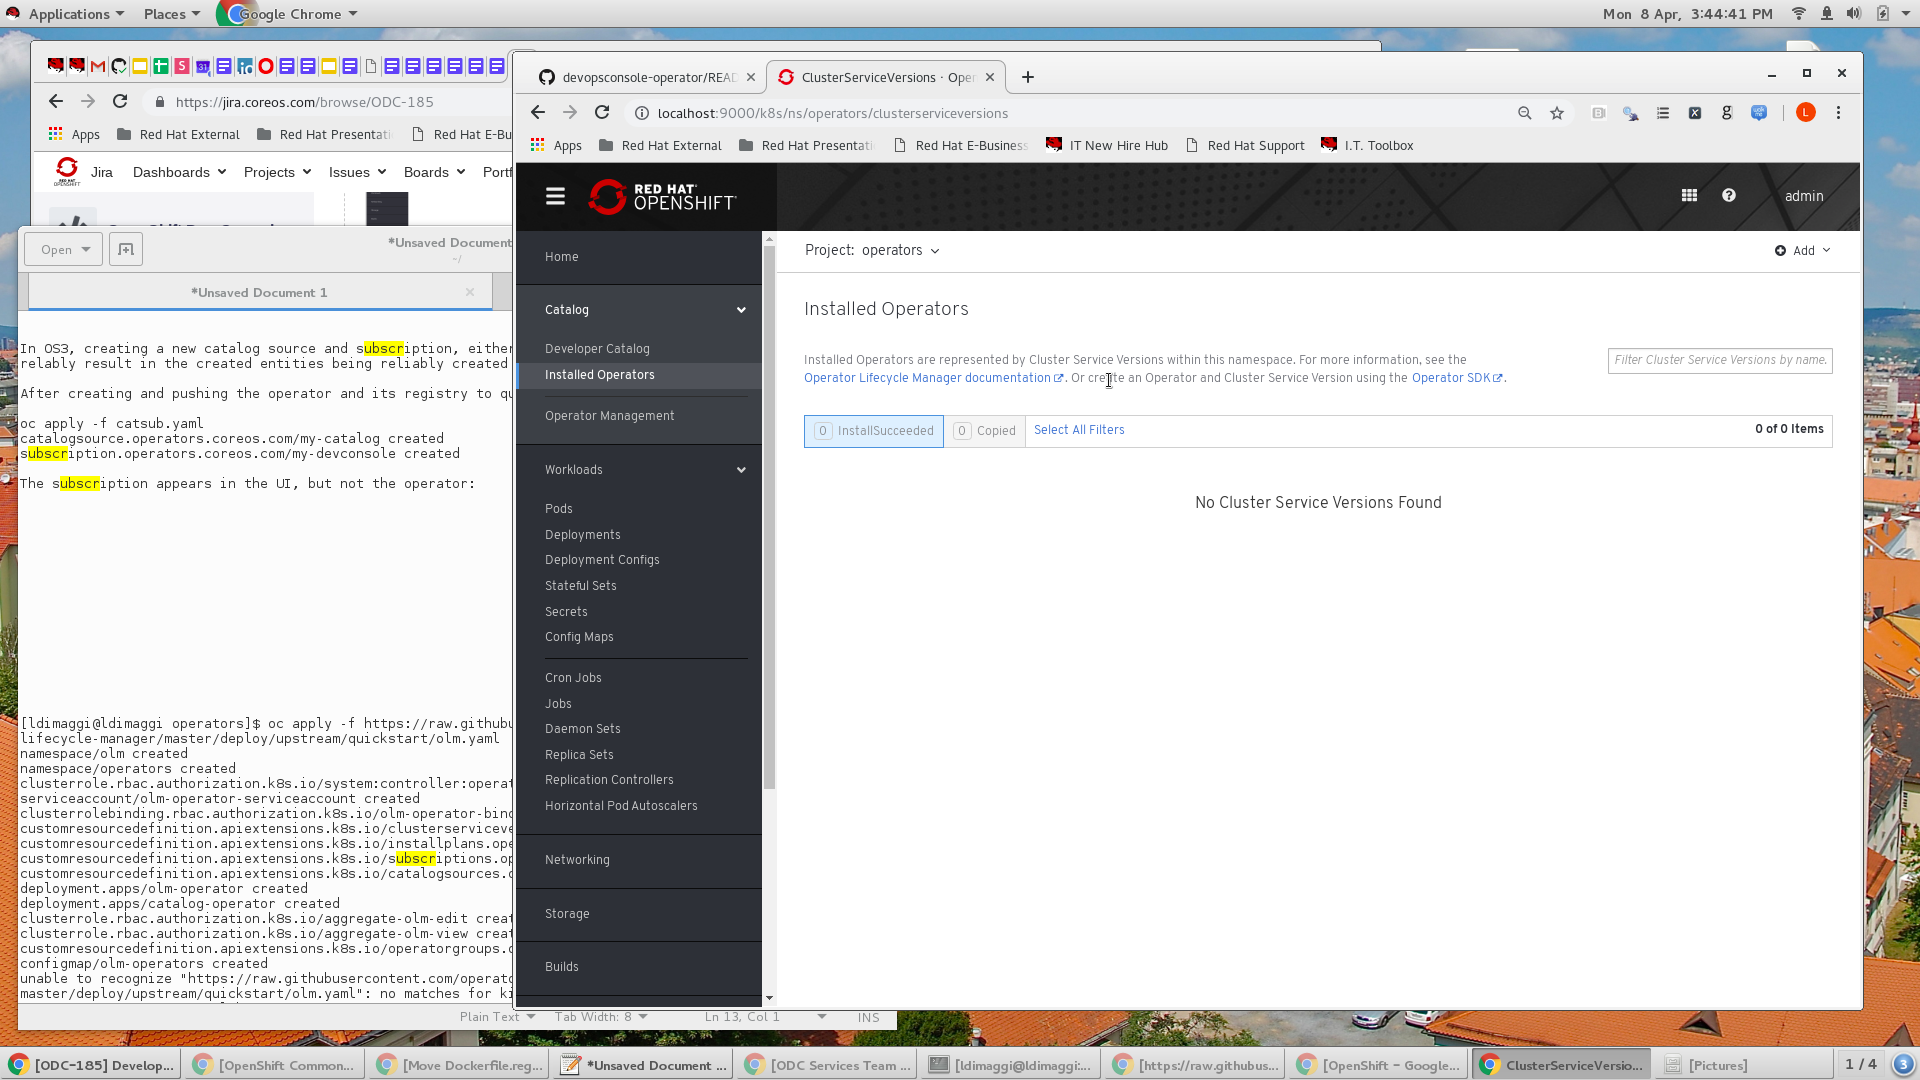Open Chrome's three-dot menu
The width and height of the screenshot is (1920, 1080).
click(x=1838, y=113)
